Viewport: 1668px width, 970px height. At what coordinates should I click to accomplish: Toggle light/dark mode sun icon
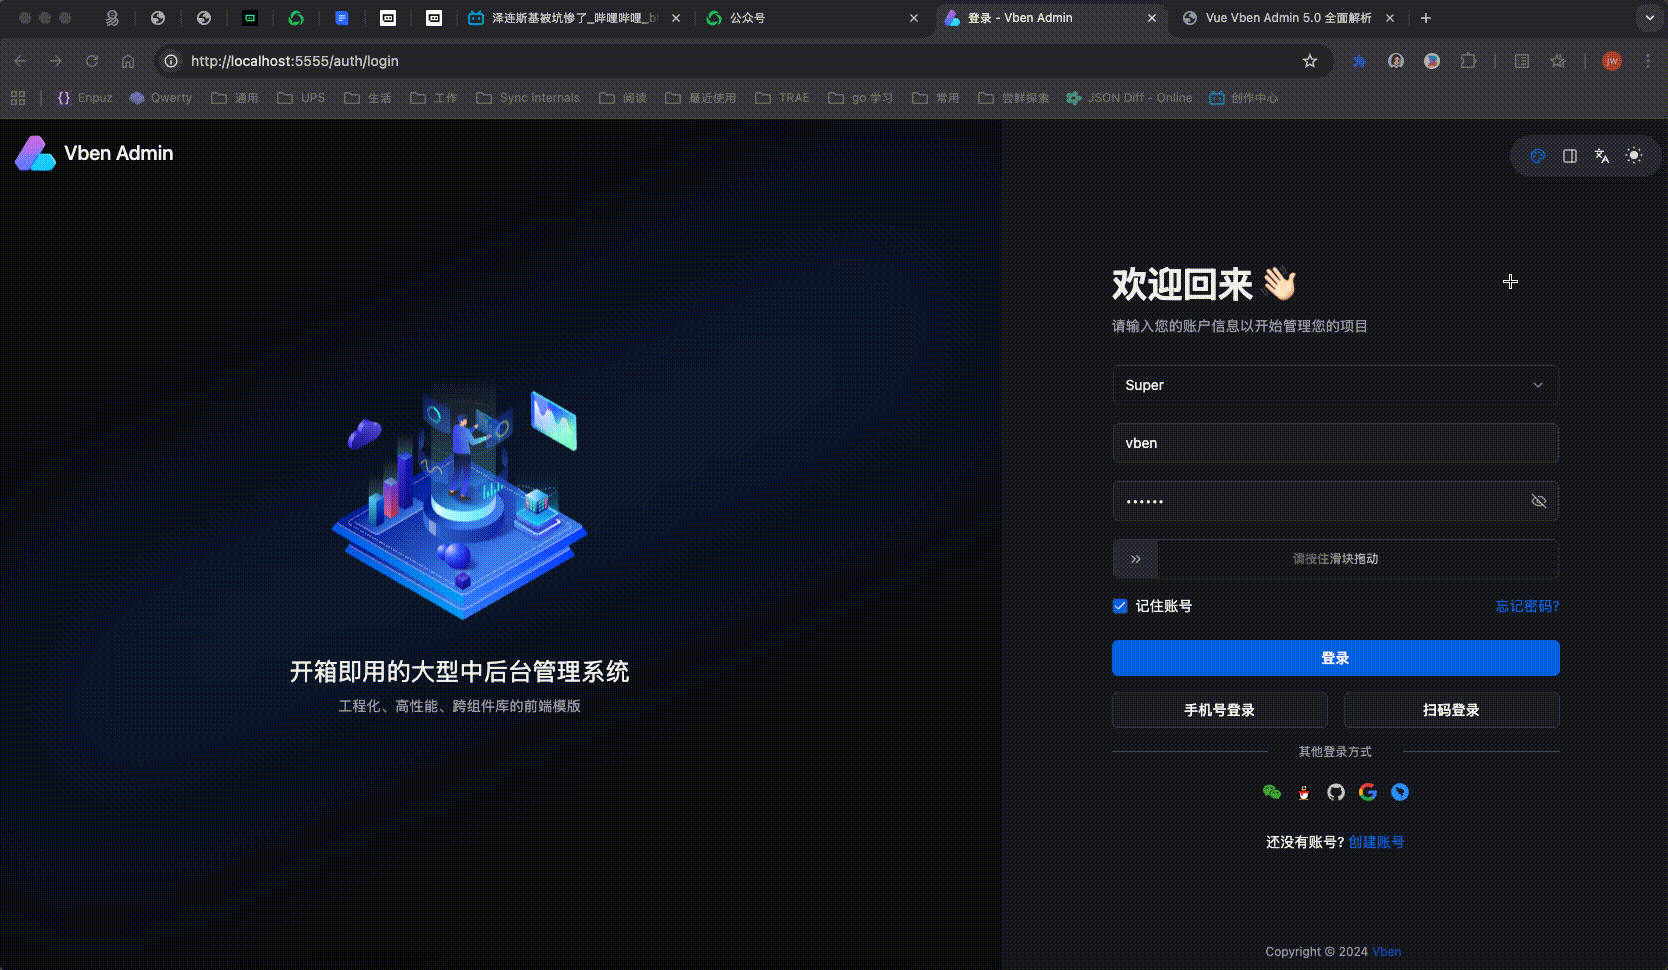(x=1634, y=156)
